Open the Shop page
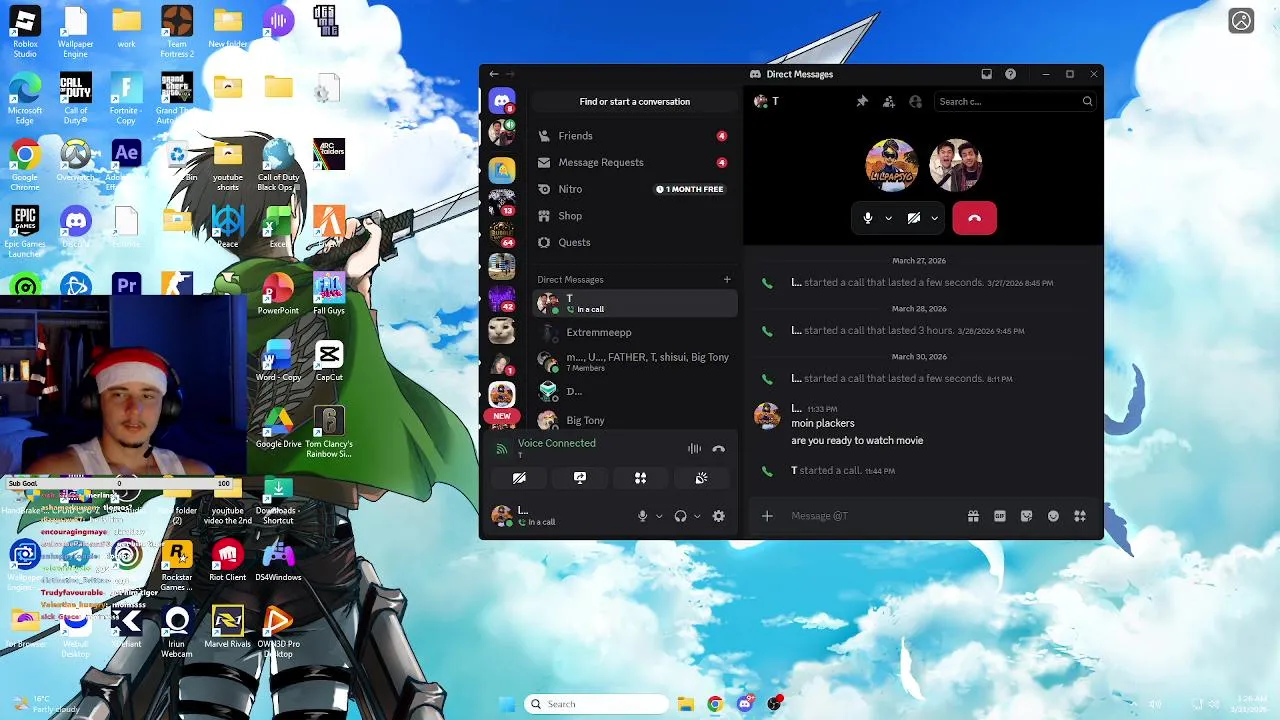The height and width of the screenshot is (720, 1280). coord(633,216)
